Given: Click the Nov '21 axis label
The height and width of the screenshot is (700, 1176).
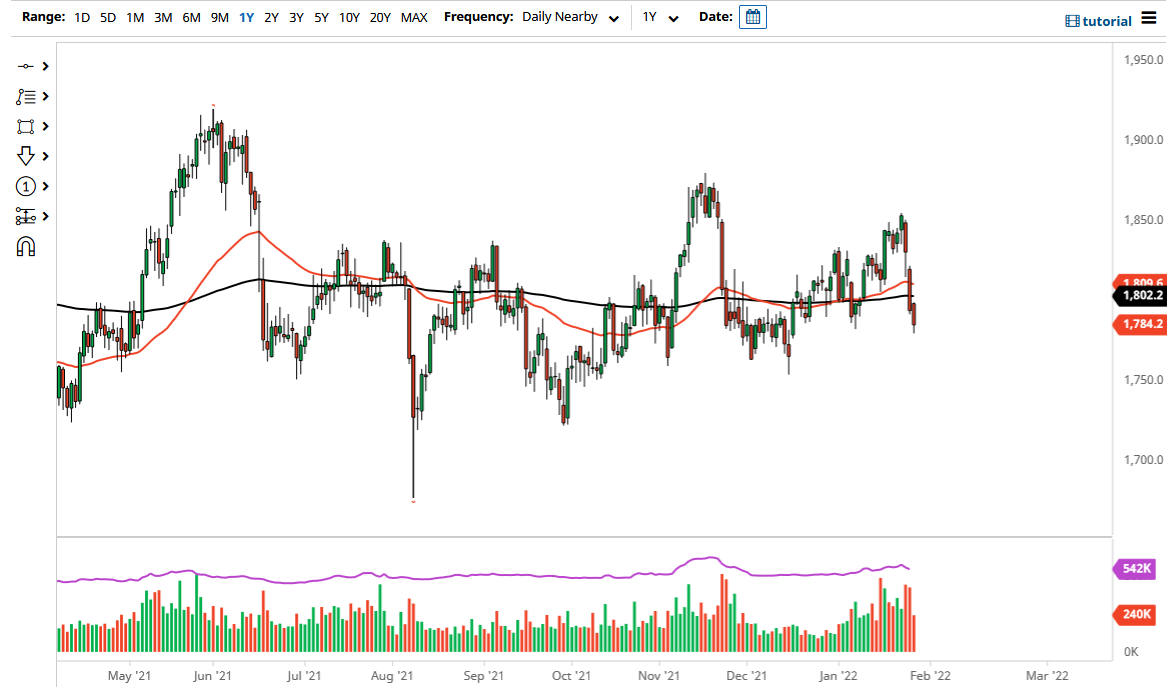Looking at the screenshot, I should click(658, 675).
